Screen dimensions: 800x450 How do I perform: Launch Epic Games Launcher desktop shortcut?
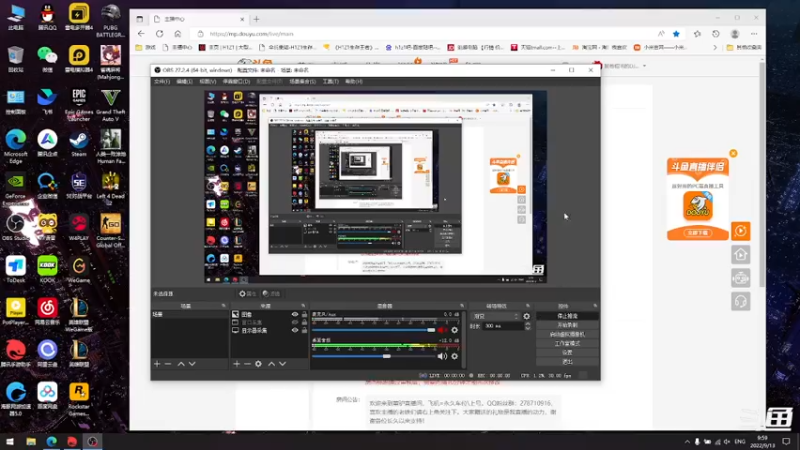79,105
